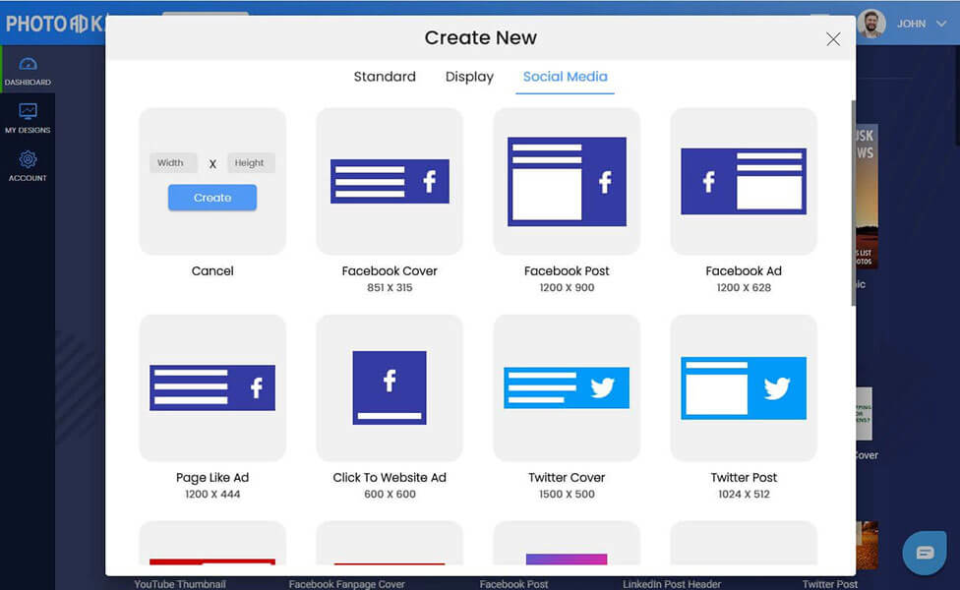This screenshot has height=590, width=960.
Task: Select the Click To Website Ad template
Action: 389,388
